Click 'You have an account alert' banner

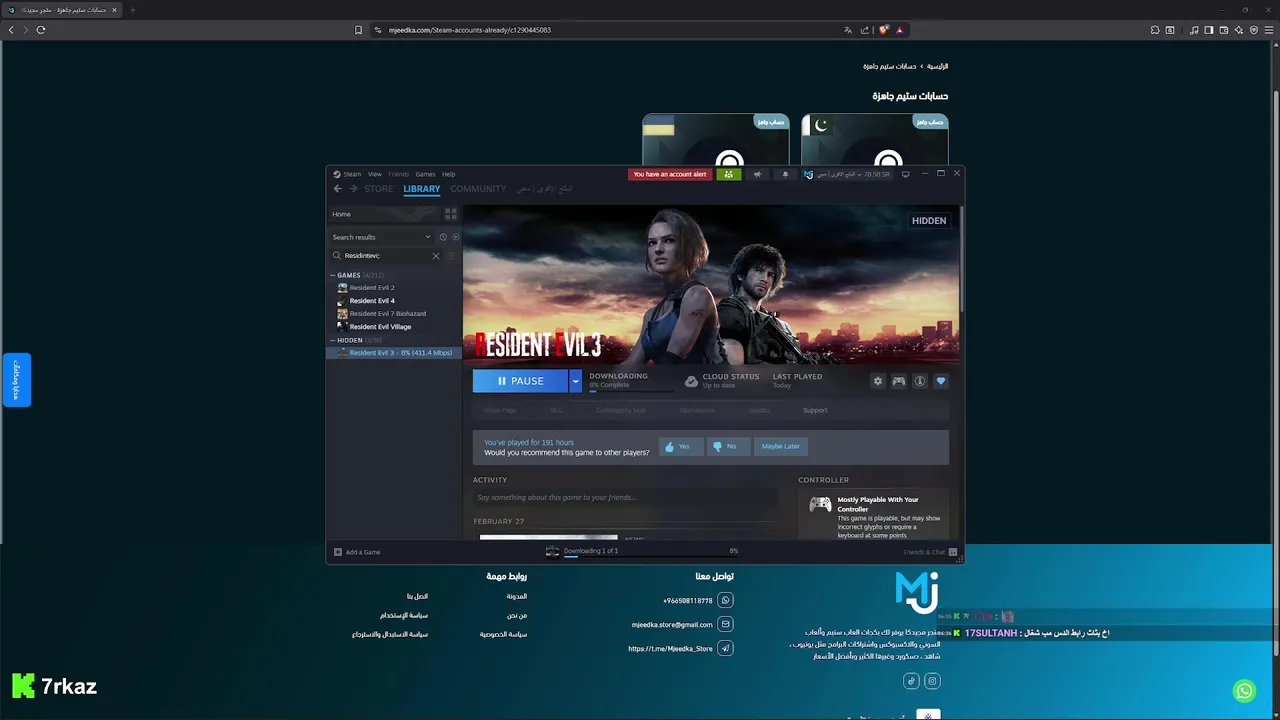point(670,174)
